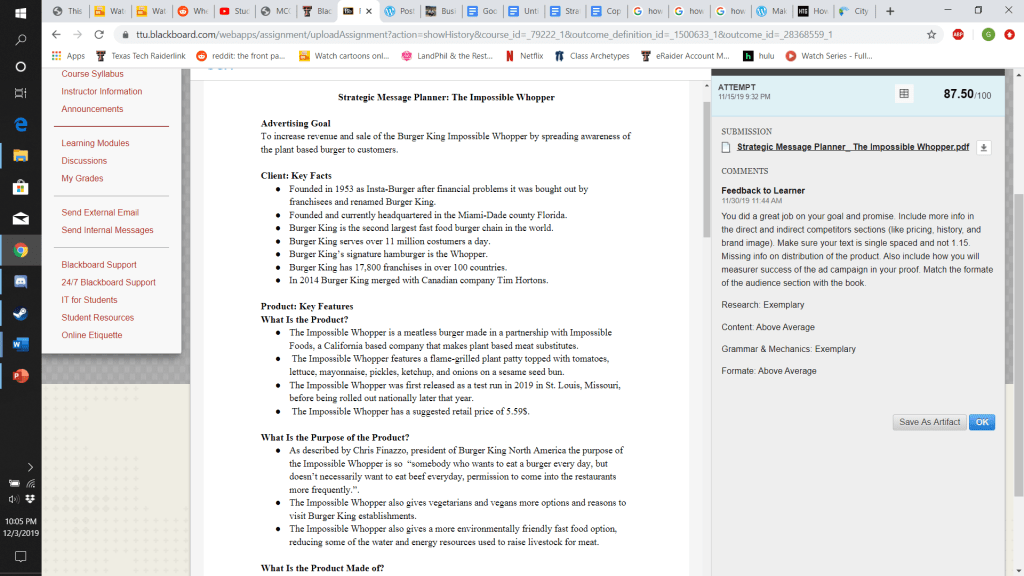Open Microsoft Word from the taskbar
Image resolution: width=1024 pixels, height=576 pixels.
pos(20,345)
